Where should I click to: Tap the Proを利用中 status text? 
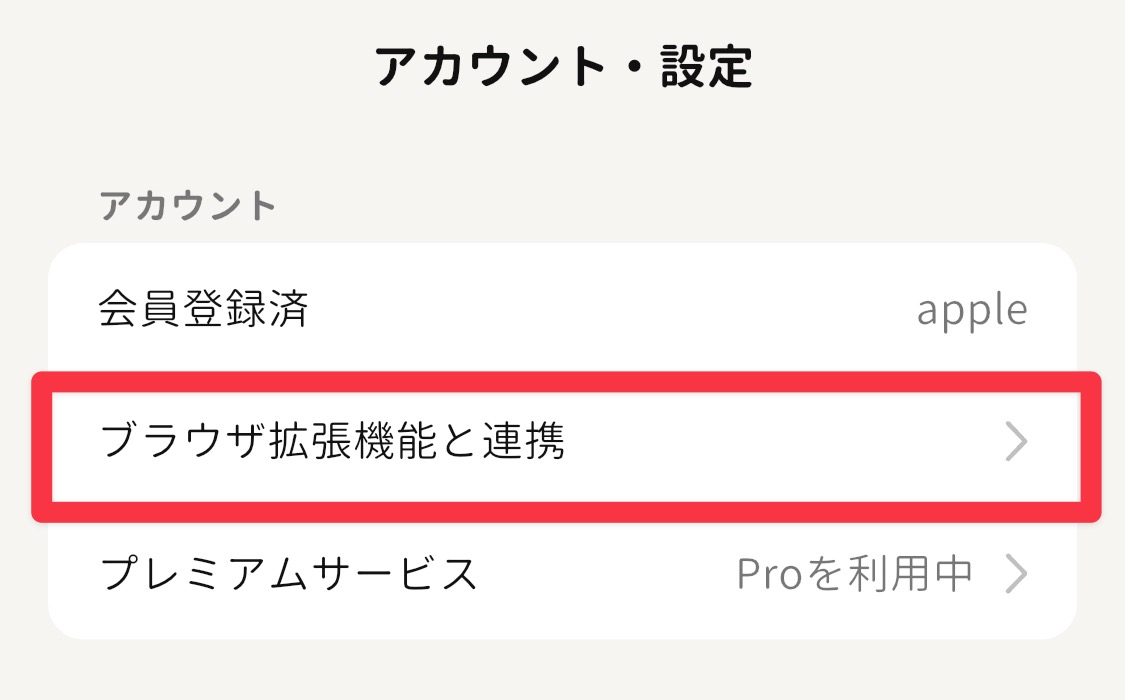[x=854, y=574]
